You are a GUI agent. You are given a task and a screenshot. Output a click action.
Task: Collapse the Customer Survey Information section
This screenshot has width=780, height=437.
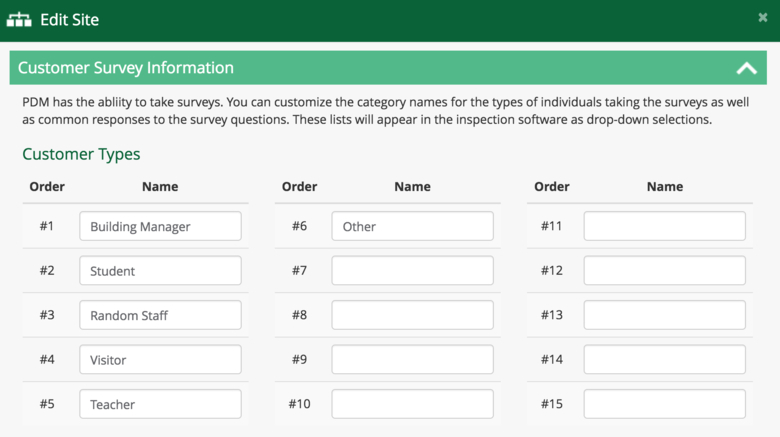pyautogui.click(x=746, y=69)
